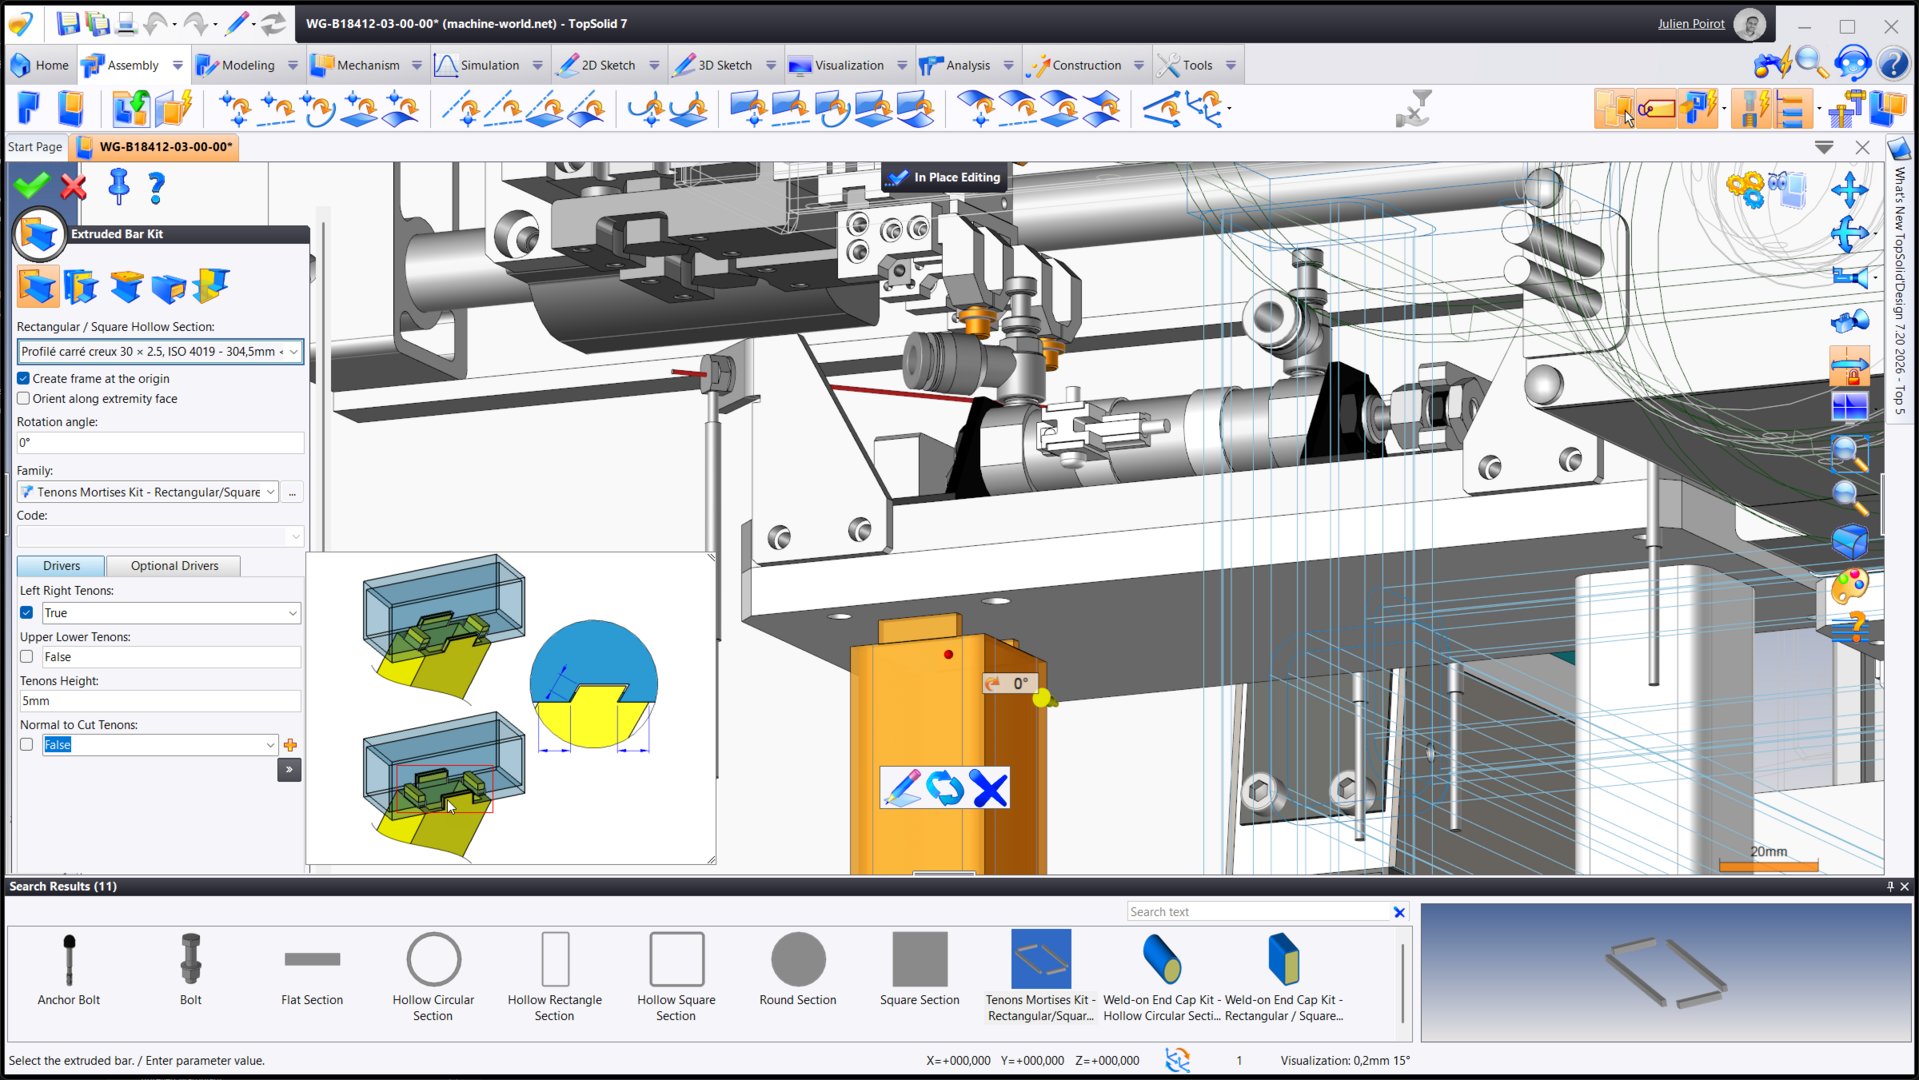Select the Hollow Circular Section icon

(x=433, y=959)
